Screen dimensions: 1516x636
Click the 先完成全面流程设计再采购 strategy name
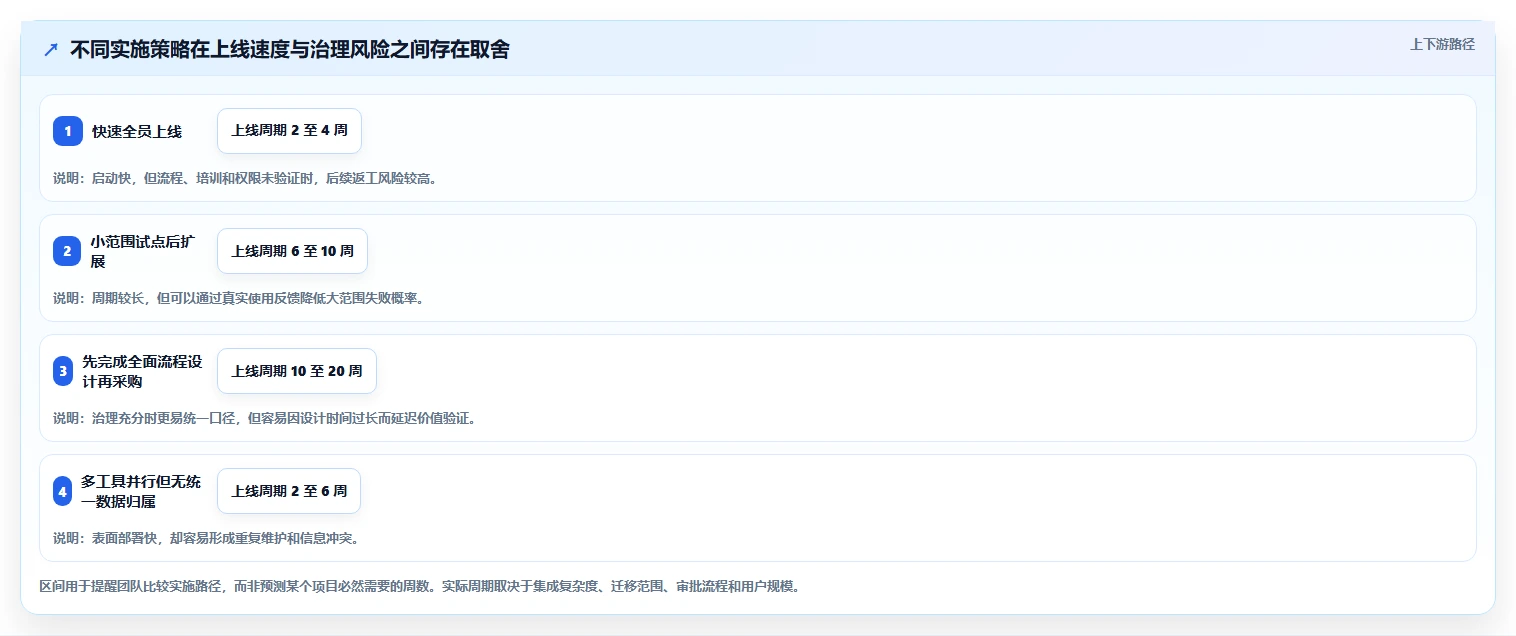(142, 371)
